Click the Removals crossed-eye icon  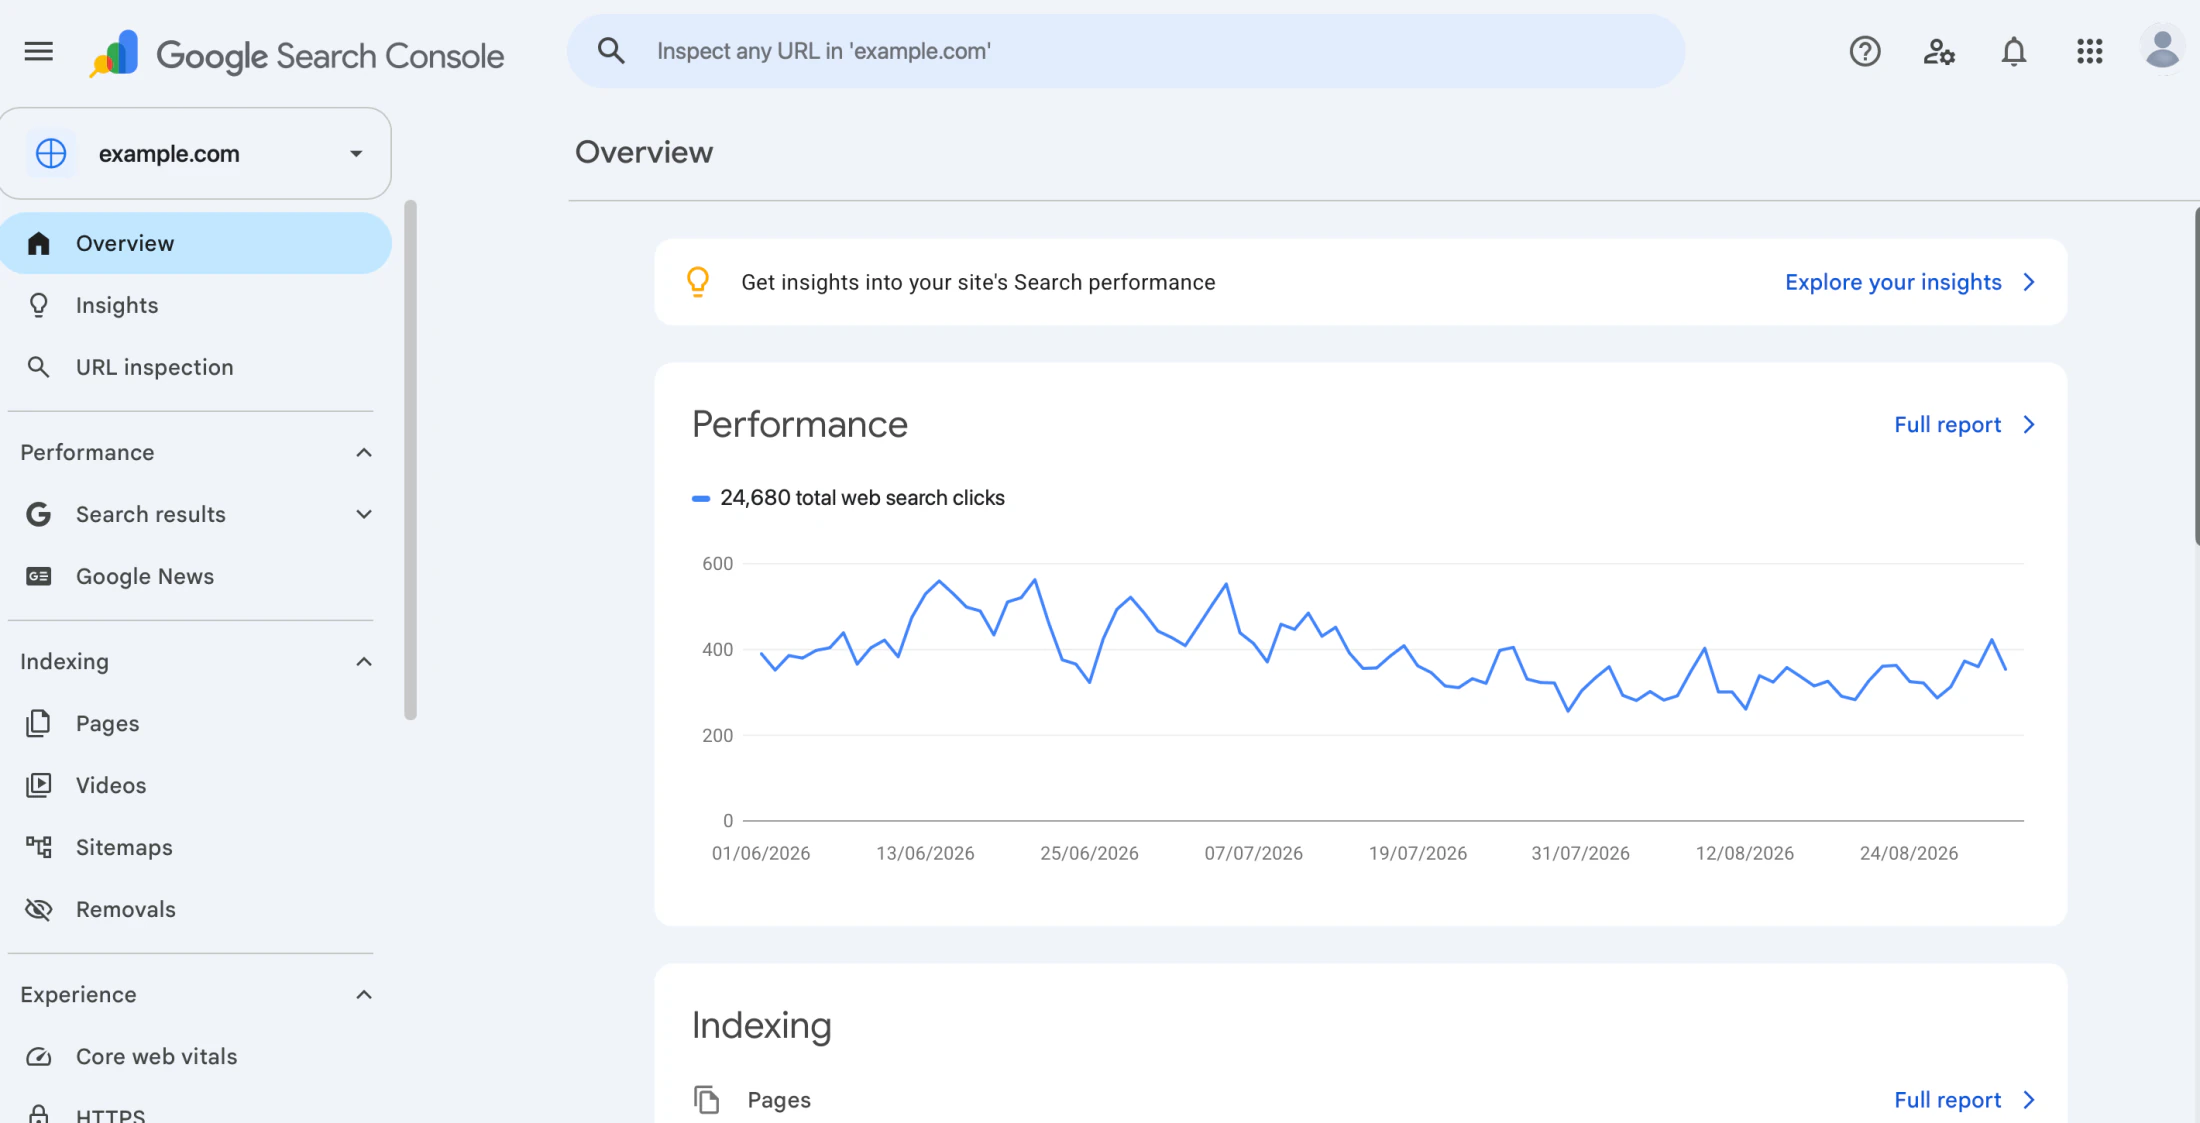click(39, 909)
